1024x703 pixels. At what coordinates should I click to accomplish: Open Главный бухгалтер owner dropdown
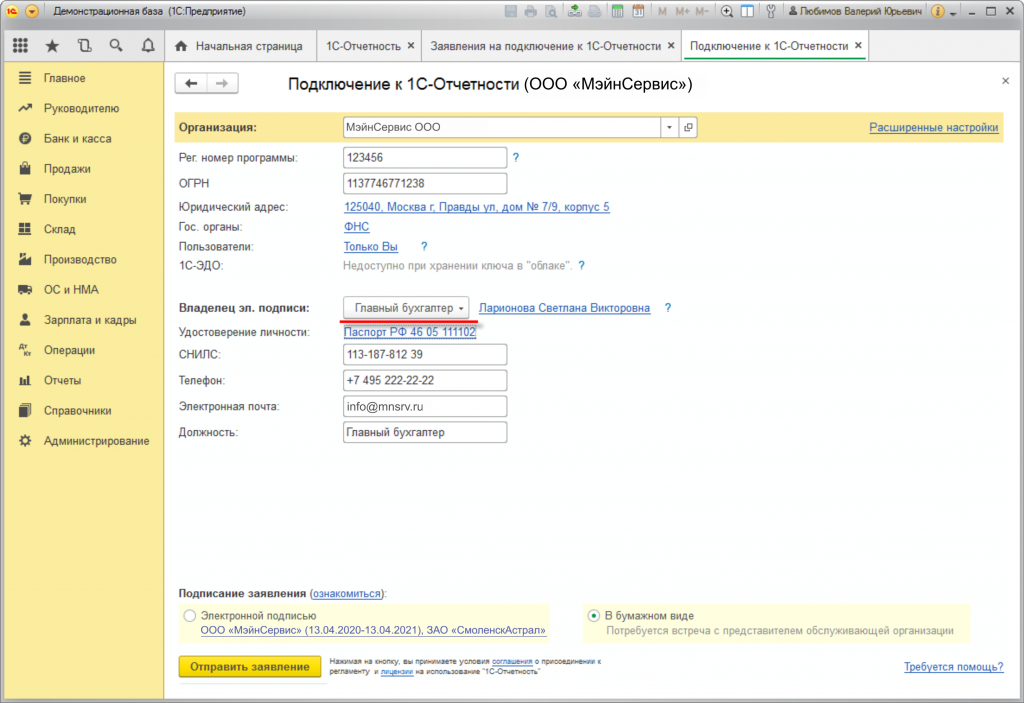[407, 308]
